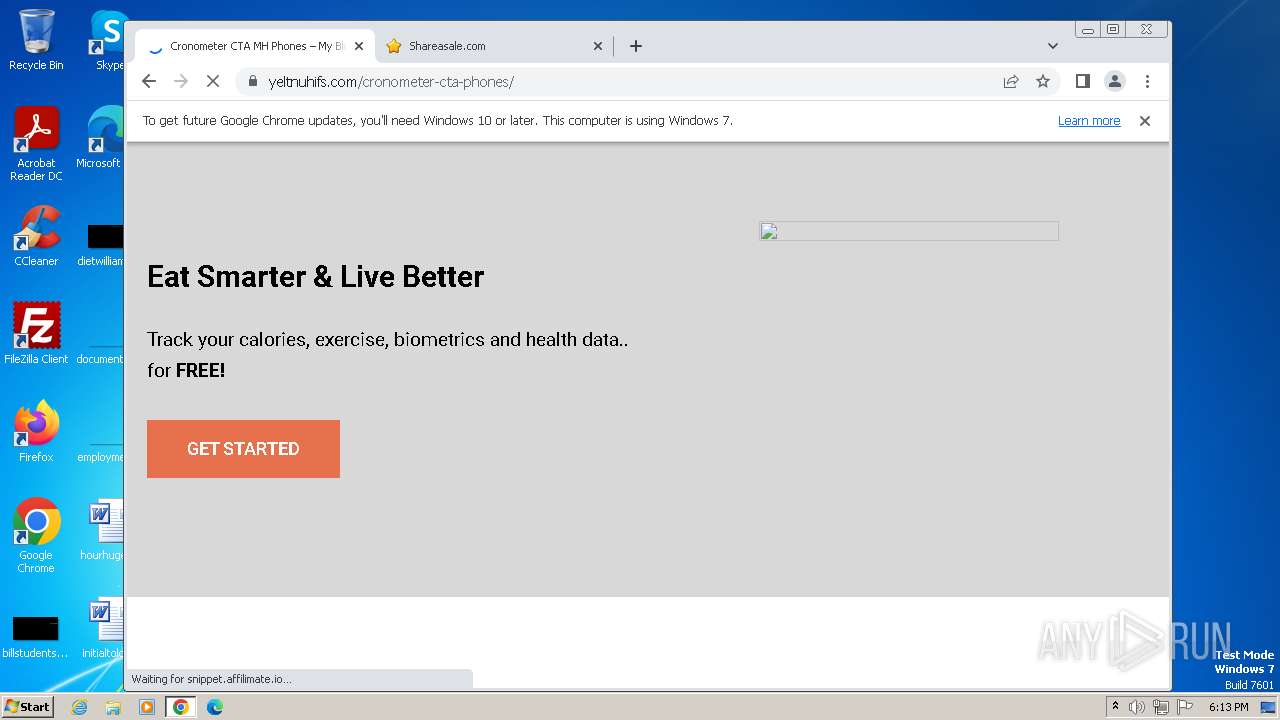Select the FileZilla Client desktop icon
The image size is (1280, 720).
point(36,333)
